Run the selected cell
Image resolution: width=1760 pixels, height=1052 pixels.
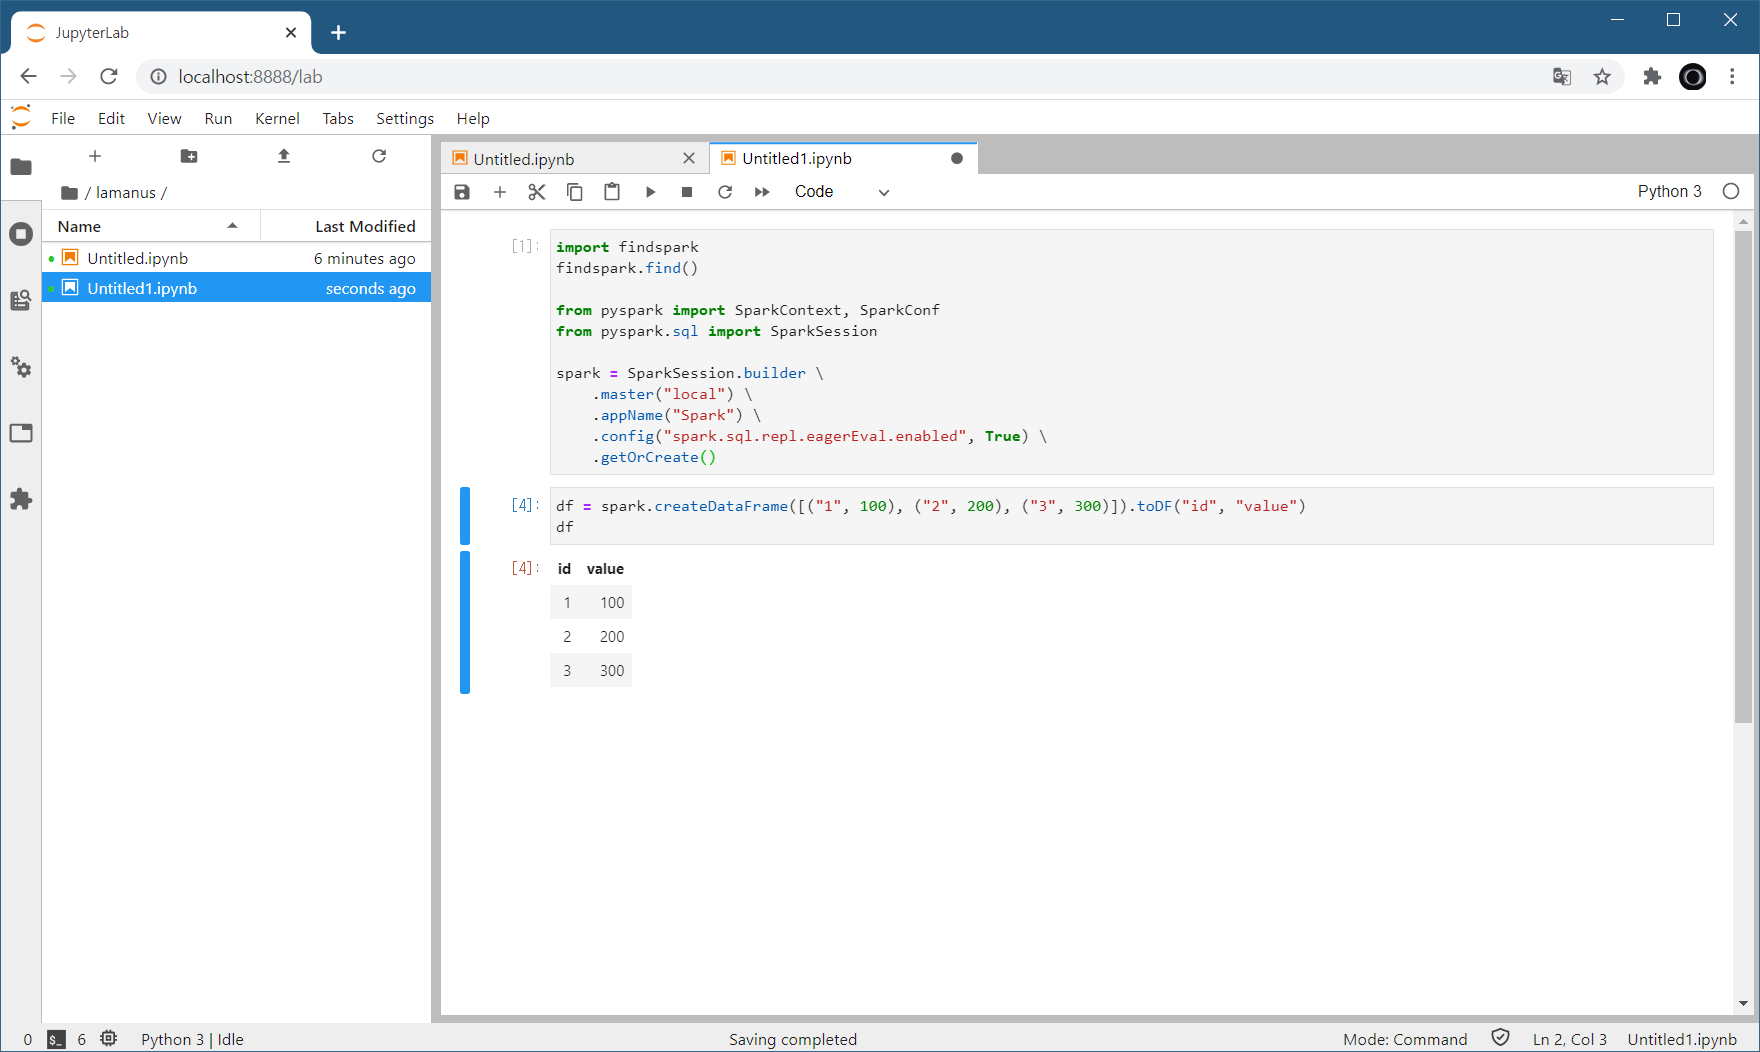650,192
